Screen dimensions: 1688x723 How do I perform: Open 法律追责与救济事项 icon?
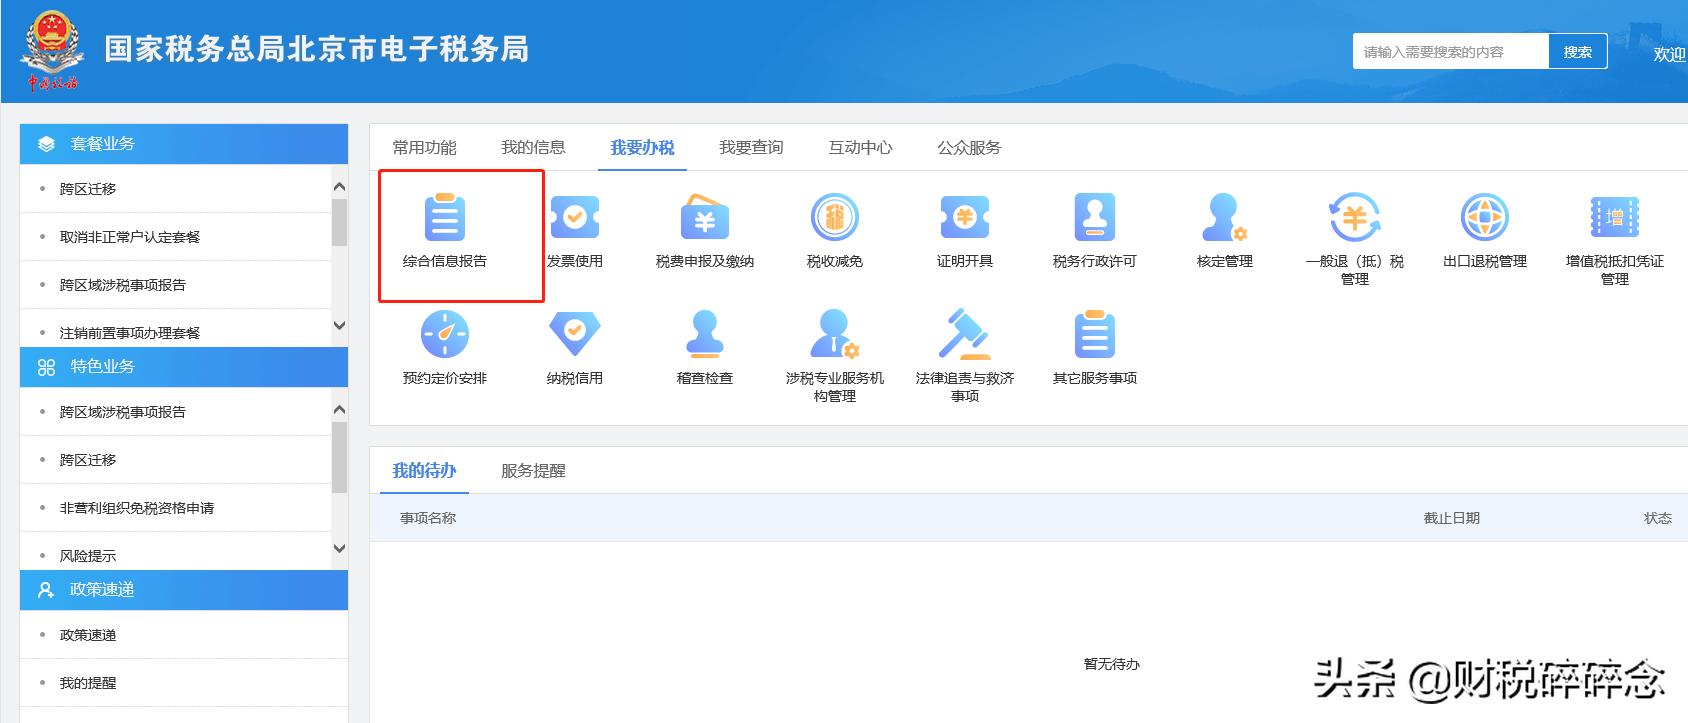pos(965,334)
